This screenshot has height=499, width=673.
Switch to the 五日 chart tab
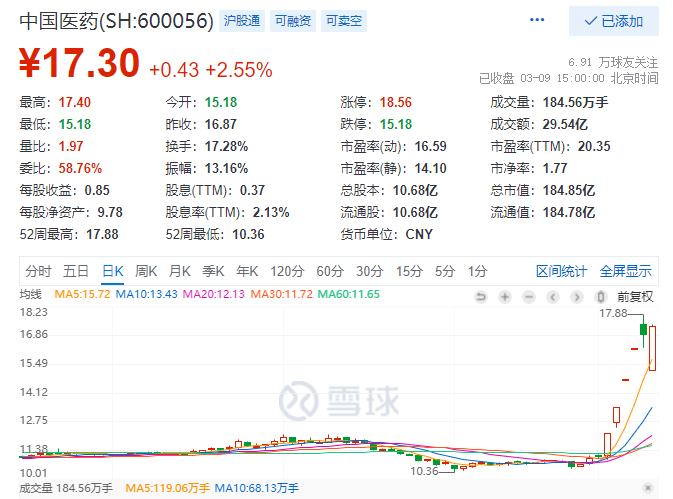coord(76,271)
